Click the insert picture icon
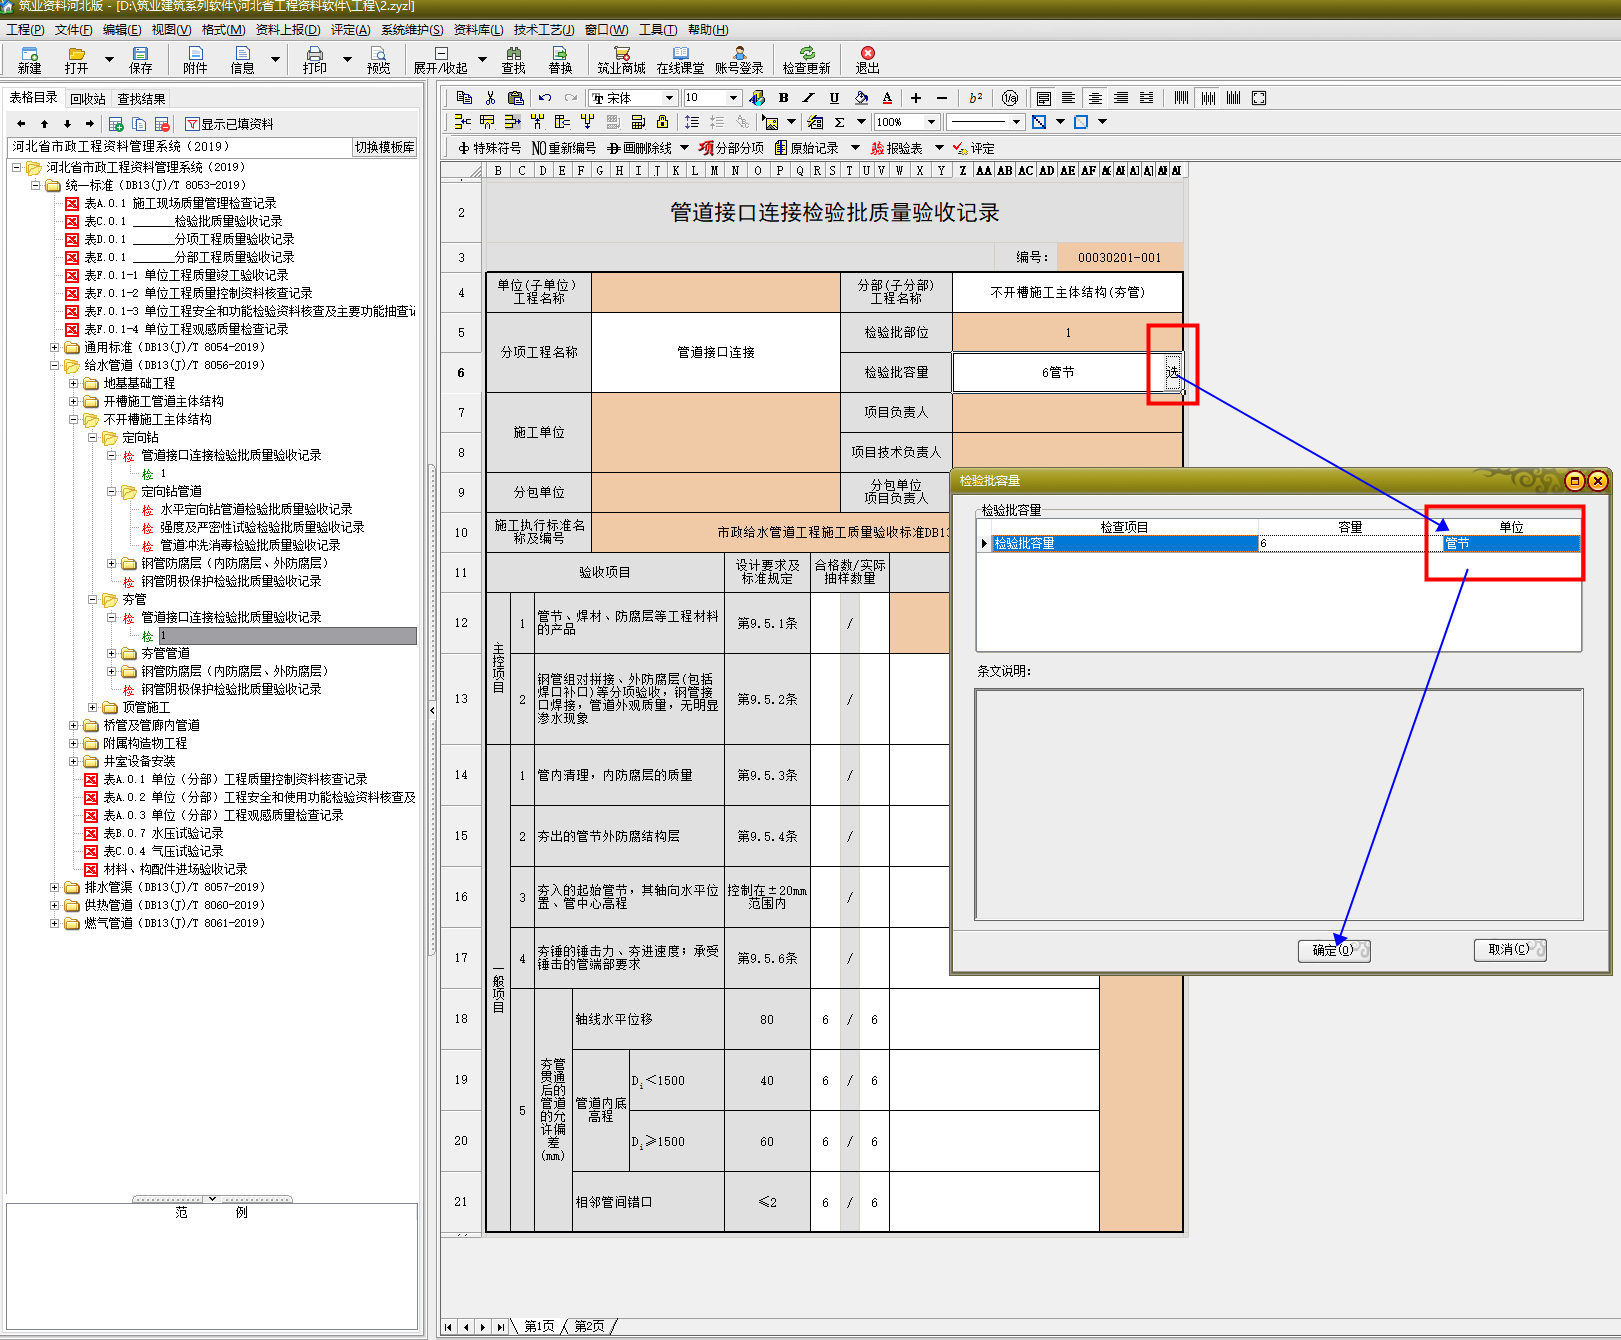The height and width of the screenshot is (1340, 1621). click(771, 122)
